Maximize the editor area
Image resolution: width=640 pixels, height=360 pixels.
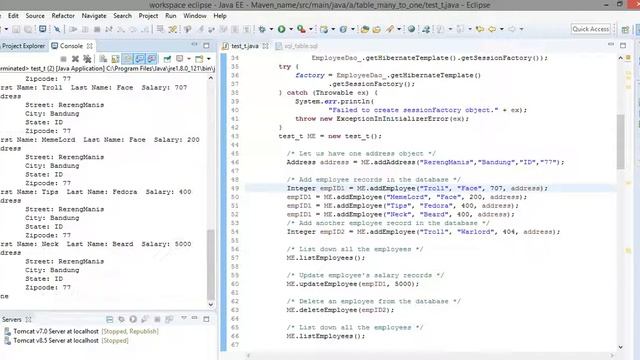click(623, 45)
